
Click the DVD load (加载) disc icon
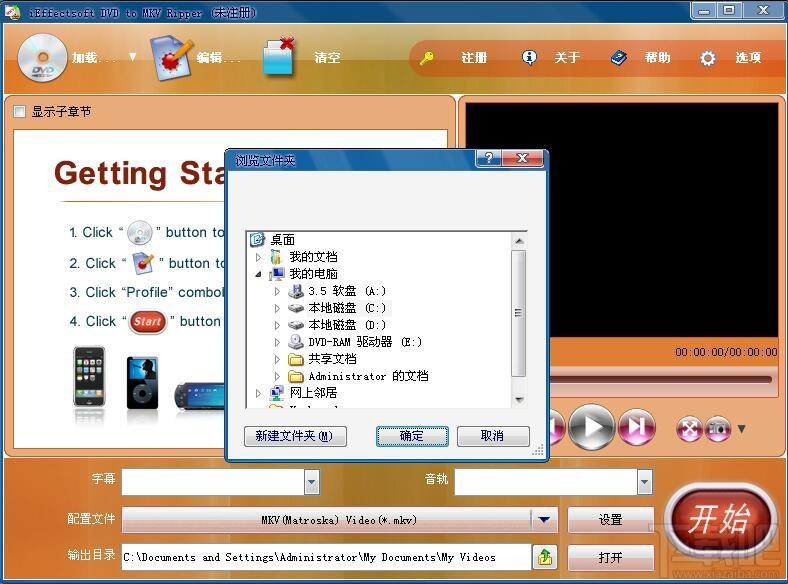coord(42,58)
